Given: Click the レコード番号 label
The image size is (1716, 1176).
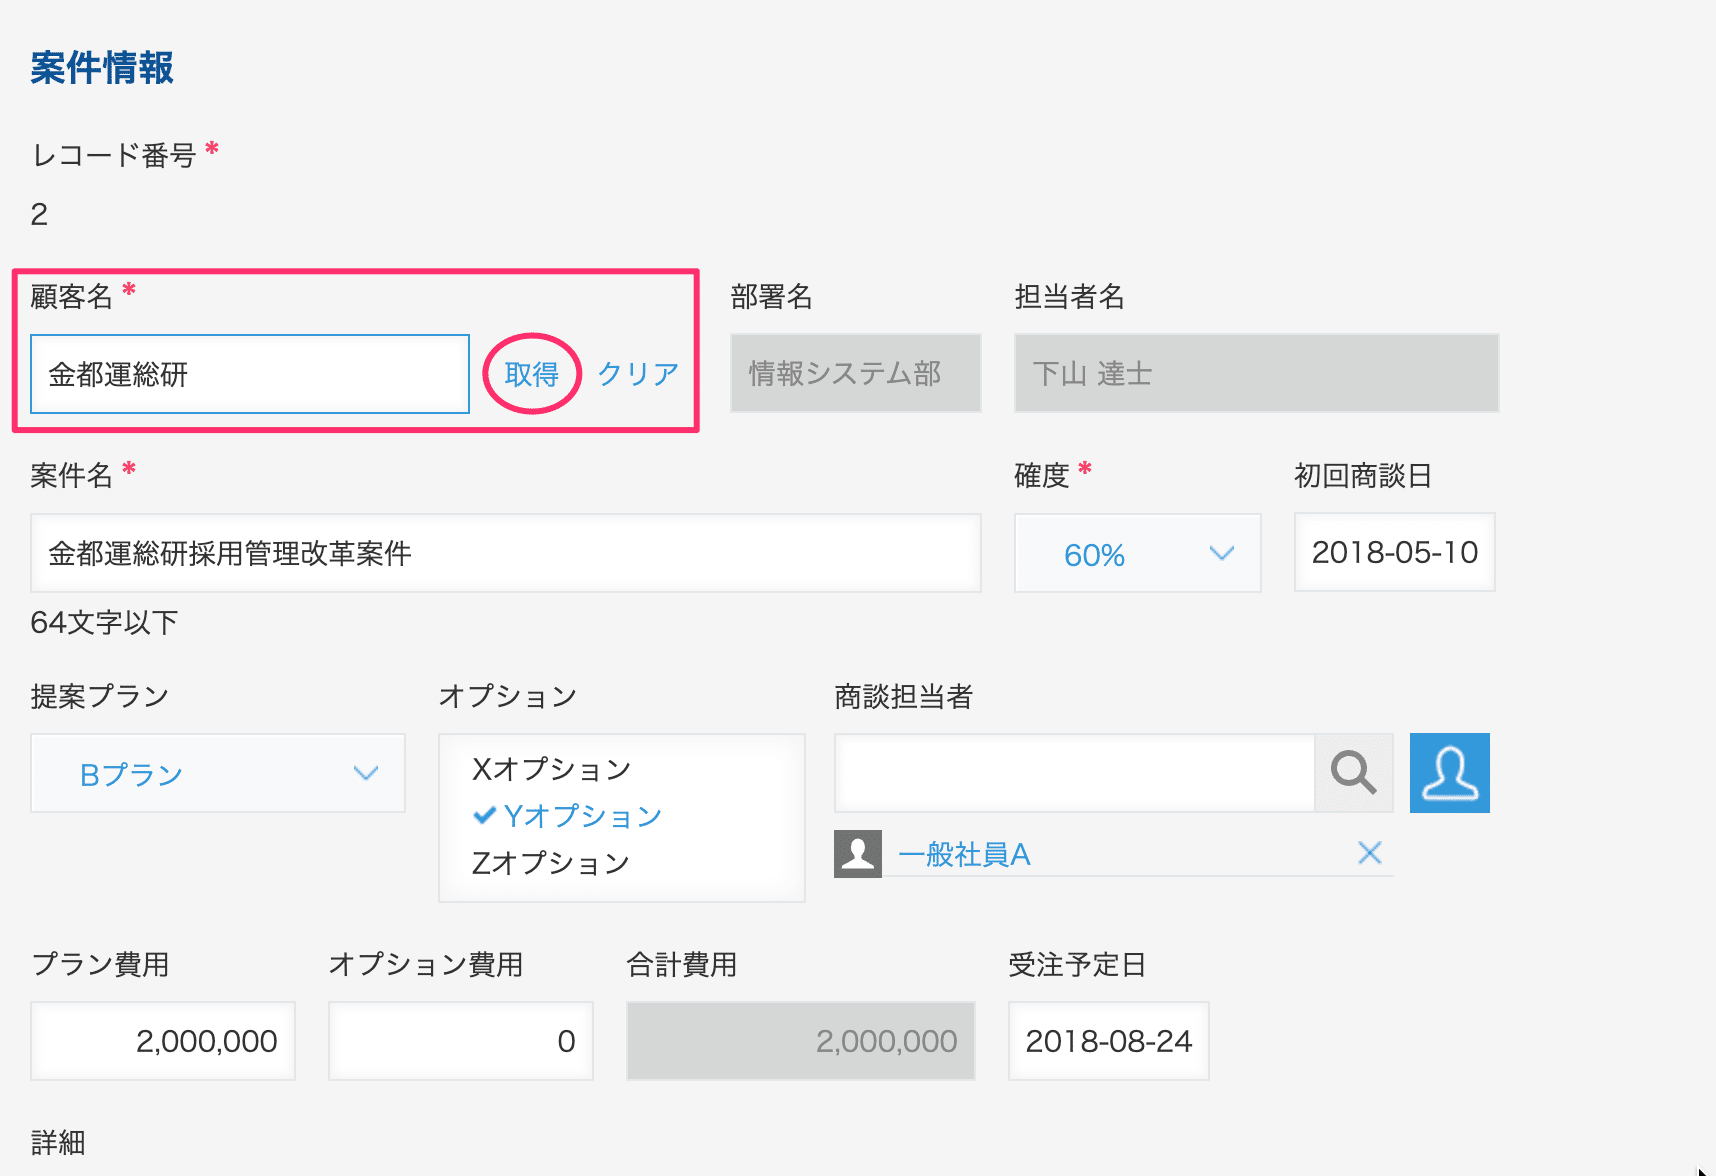Looking at the screenshot, I should click(x=114, y=155).
